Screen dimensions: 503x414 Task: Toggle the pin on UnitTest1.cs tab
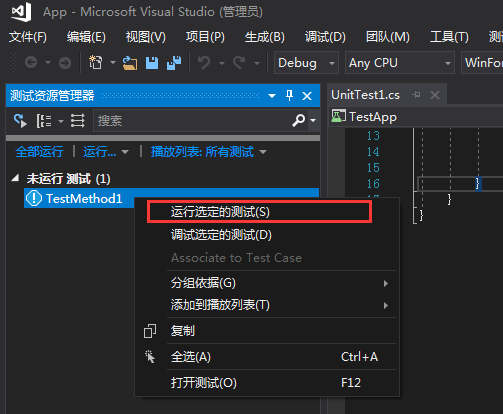click(416, 95)
